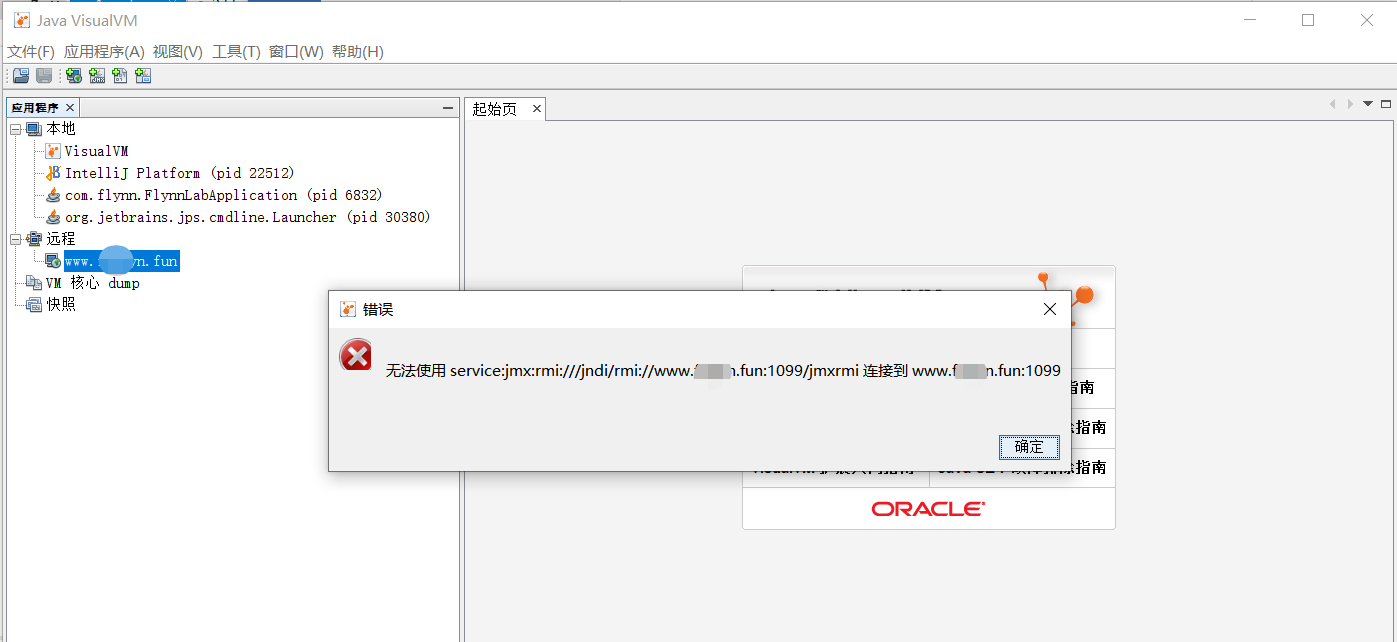Click the Java VisualVM logo in window title
Image resolution: width=1397 pixels, height=642 pixels.
[21, 20]
